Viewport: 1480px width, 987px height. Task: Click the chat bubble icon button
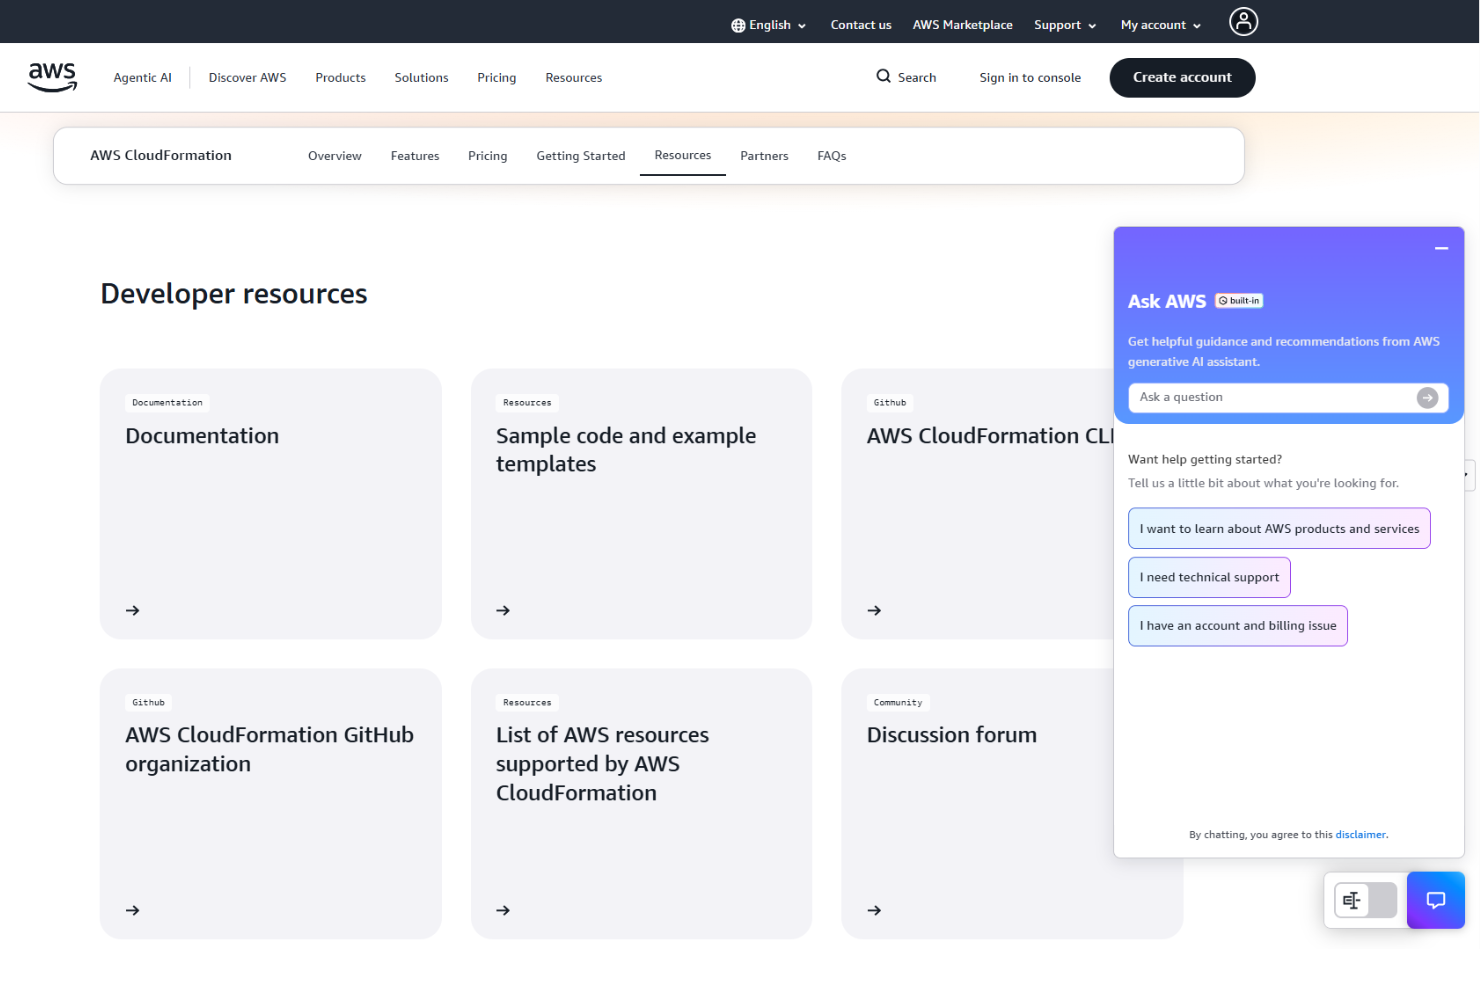1435,900
